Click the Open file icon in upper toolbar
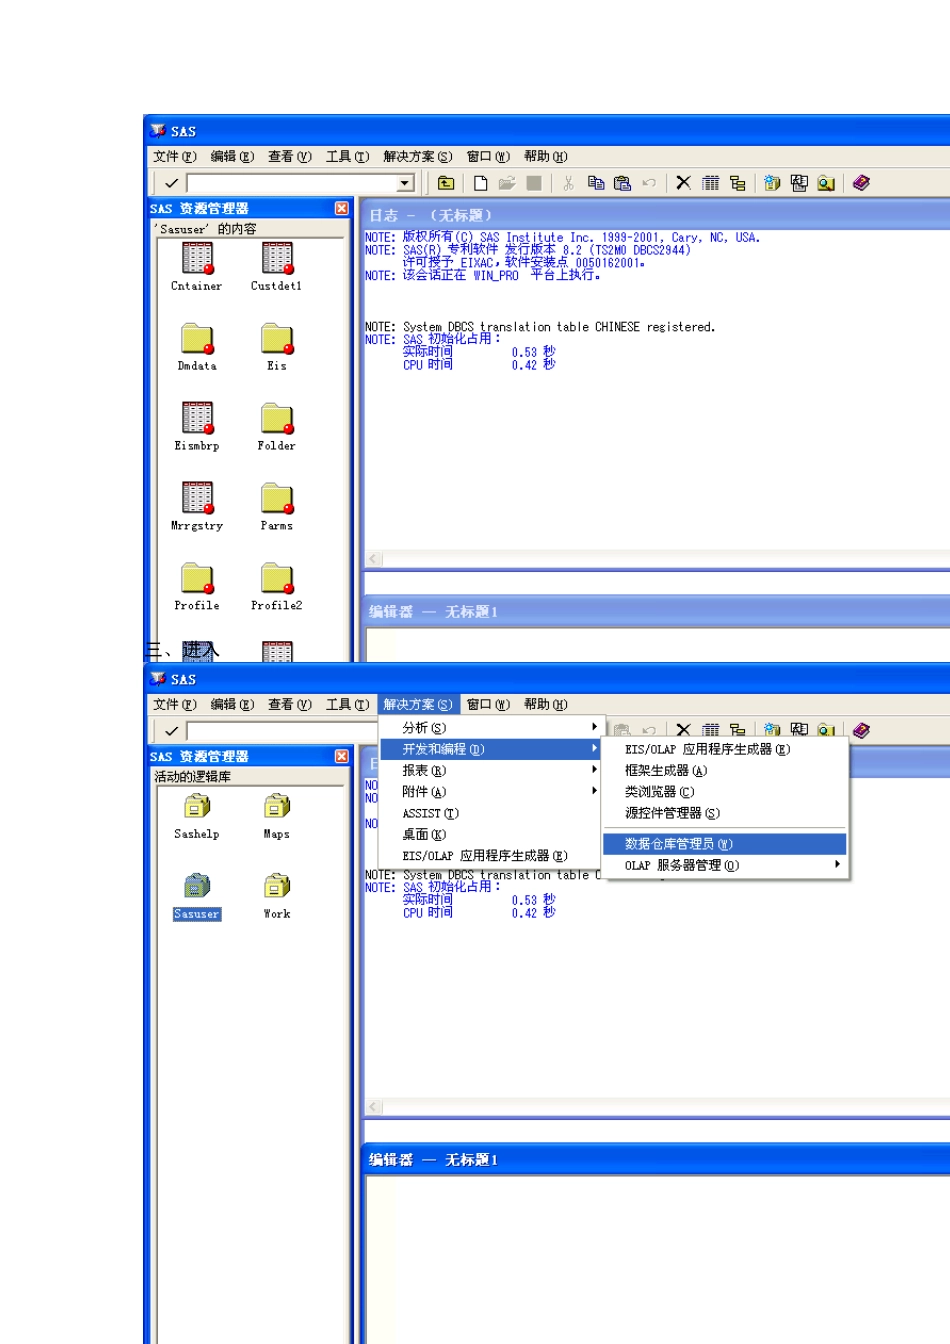The height and width of the screenshot is (1344, 950). point(507,183)
